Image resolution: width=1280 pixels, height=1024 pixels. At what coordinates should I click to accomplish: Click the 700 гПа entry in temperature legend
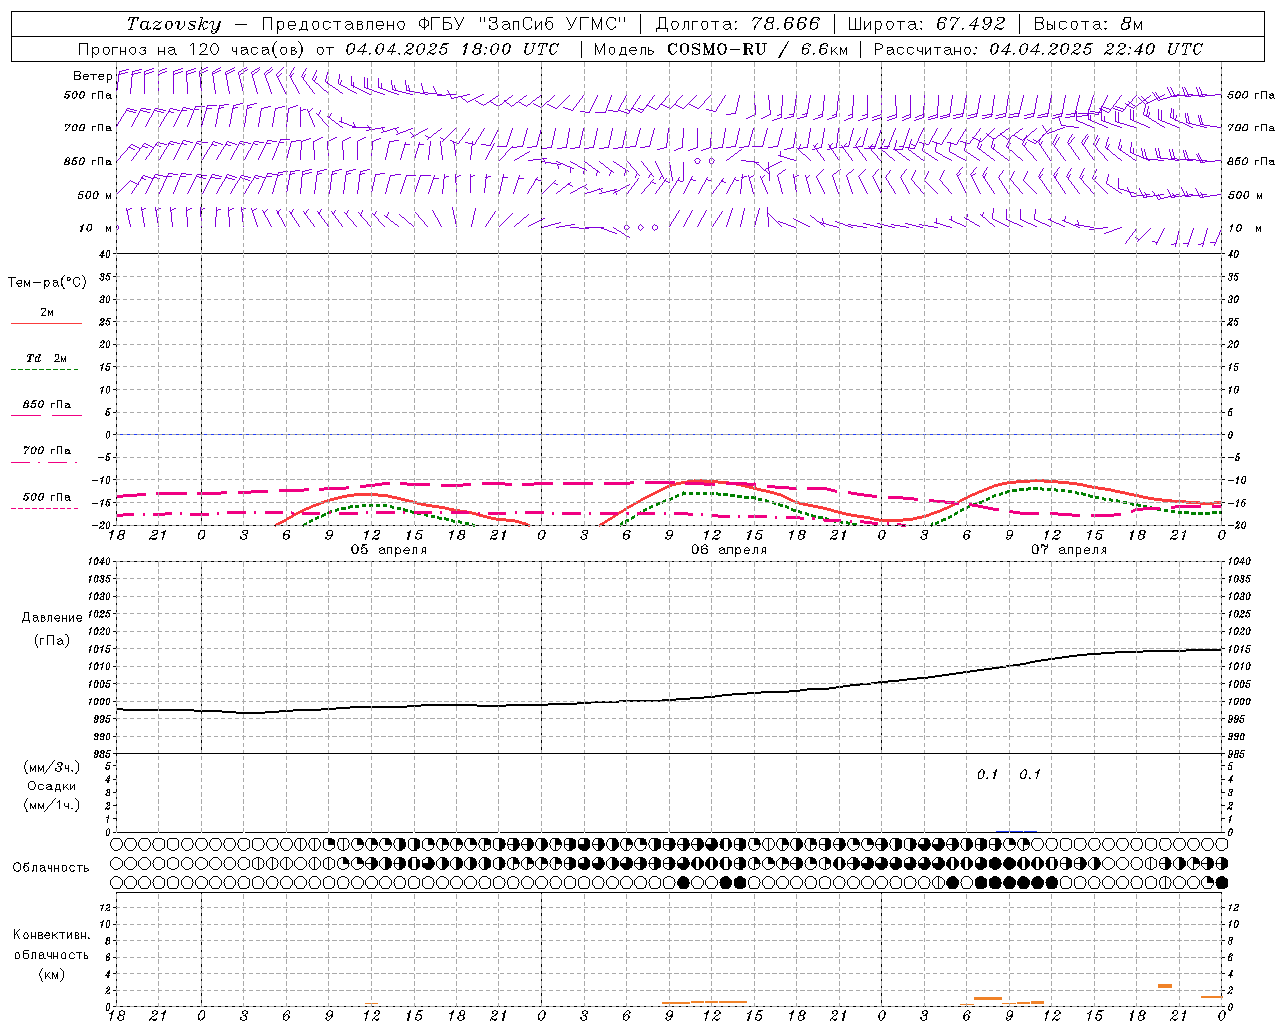click(x=47, y=450)
